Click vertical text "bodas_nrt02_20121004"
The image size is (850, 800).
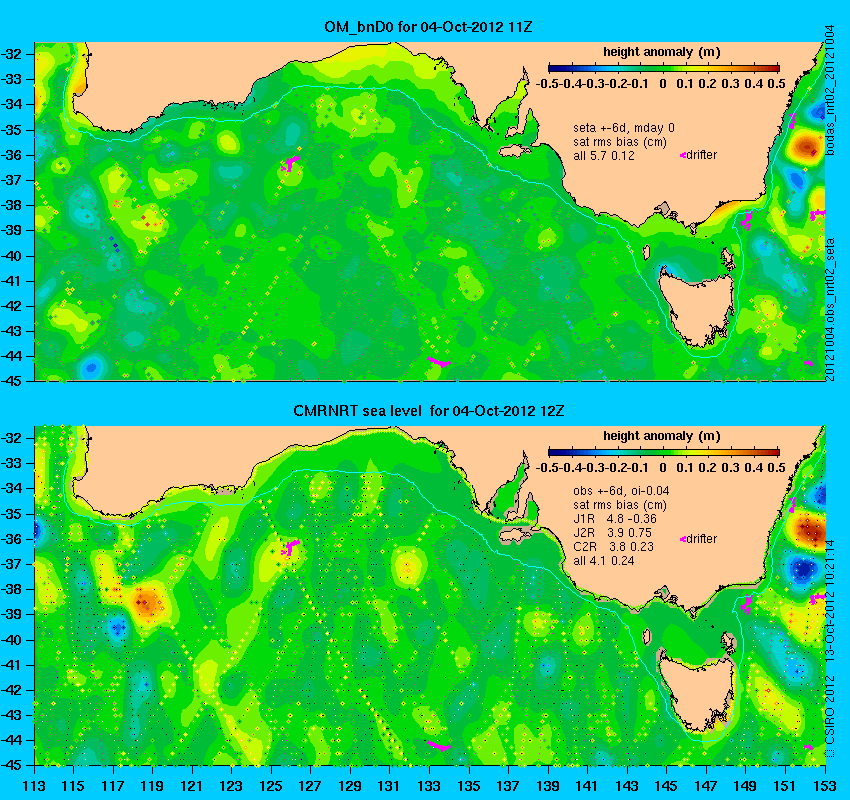tap(830, 90)
